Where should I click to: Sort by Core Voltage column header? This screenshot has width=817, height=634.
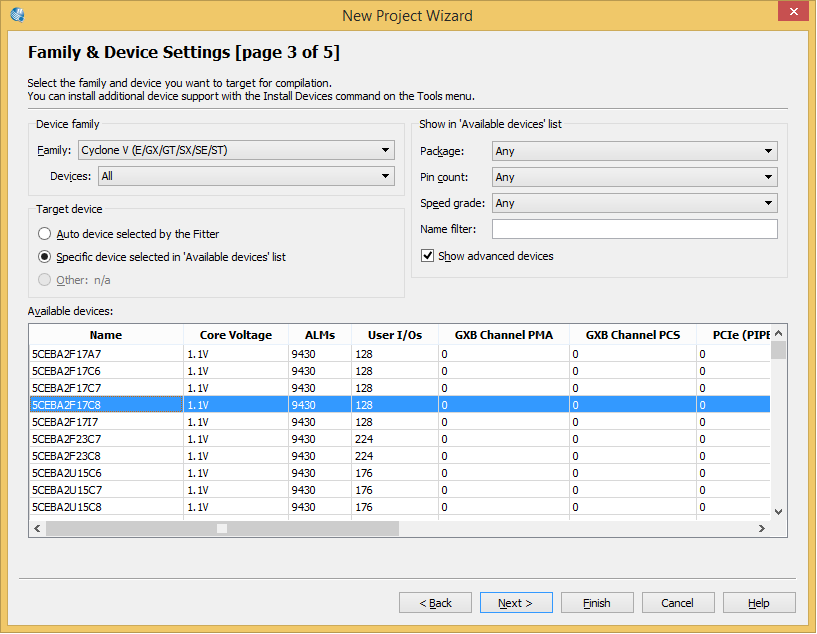236,335
